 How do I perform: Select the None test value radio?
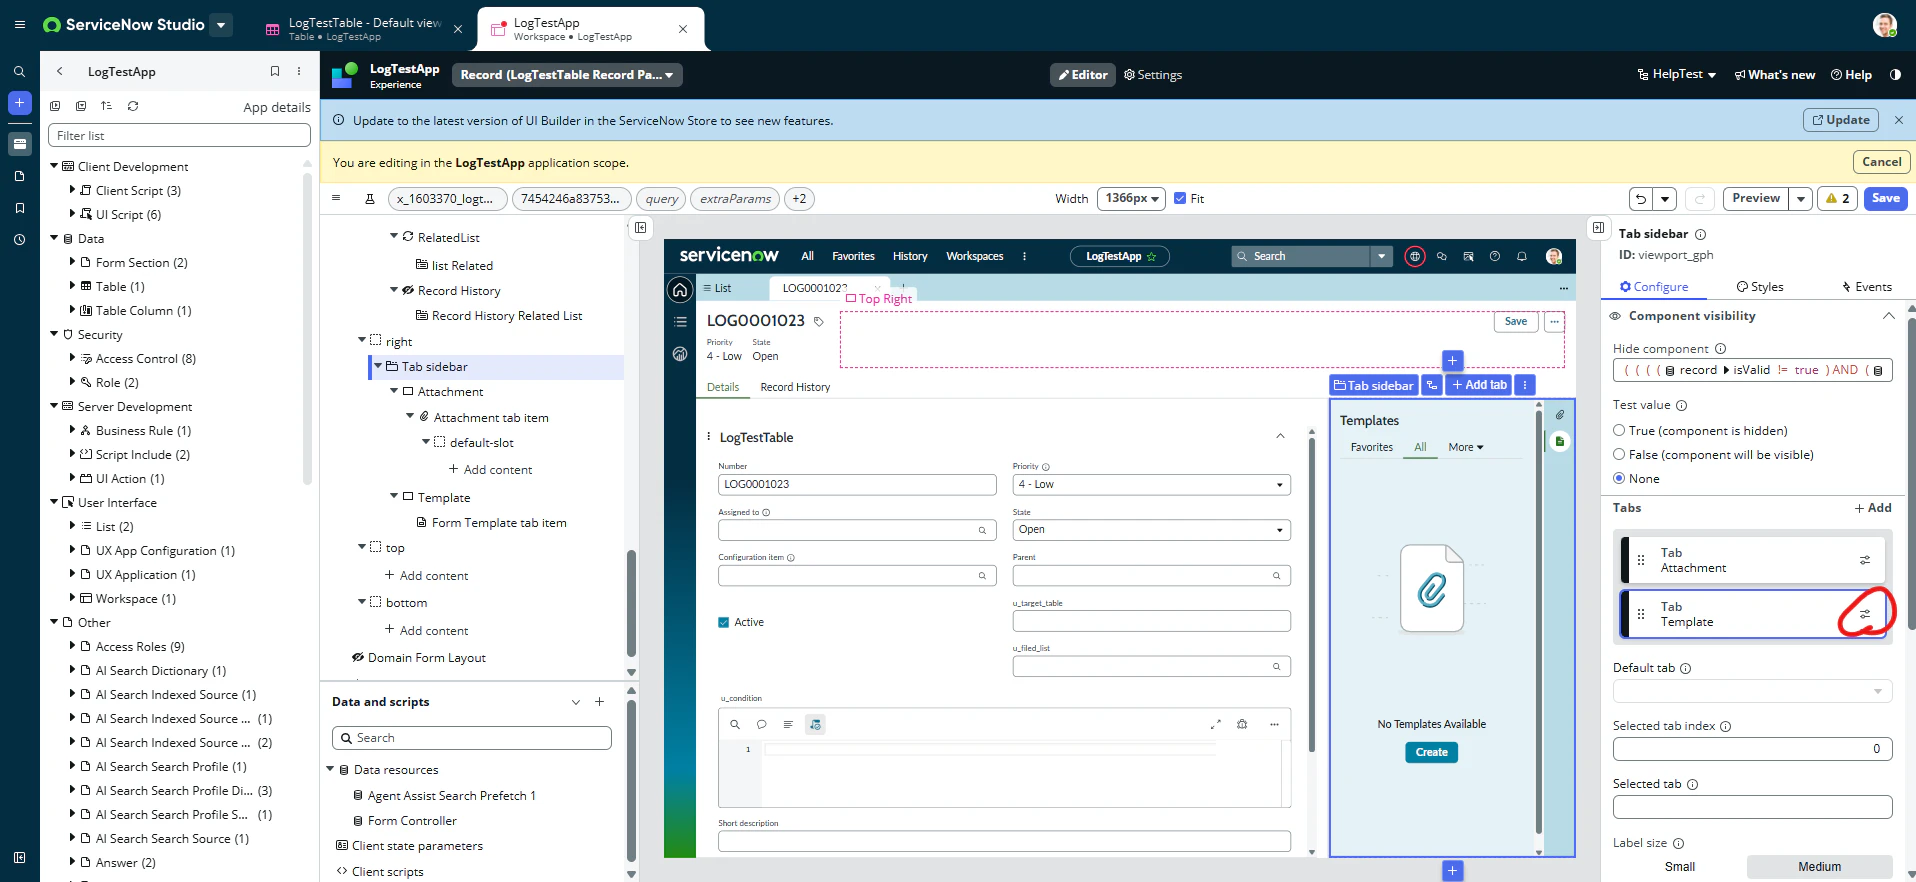pyautogui.click(x=1619, y=479)
